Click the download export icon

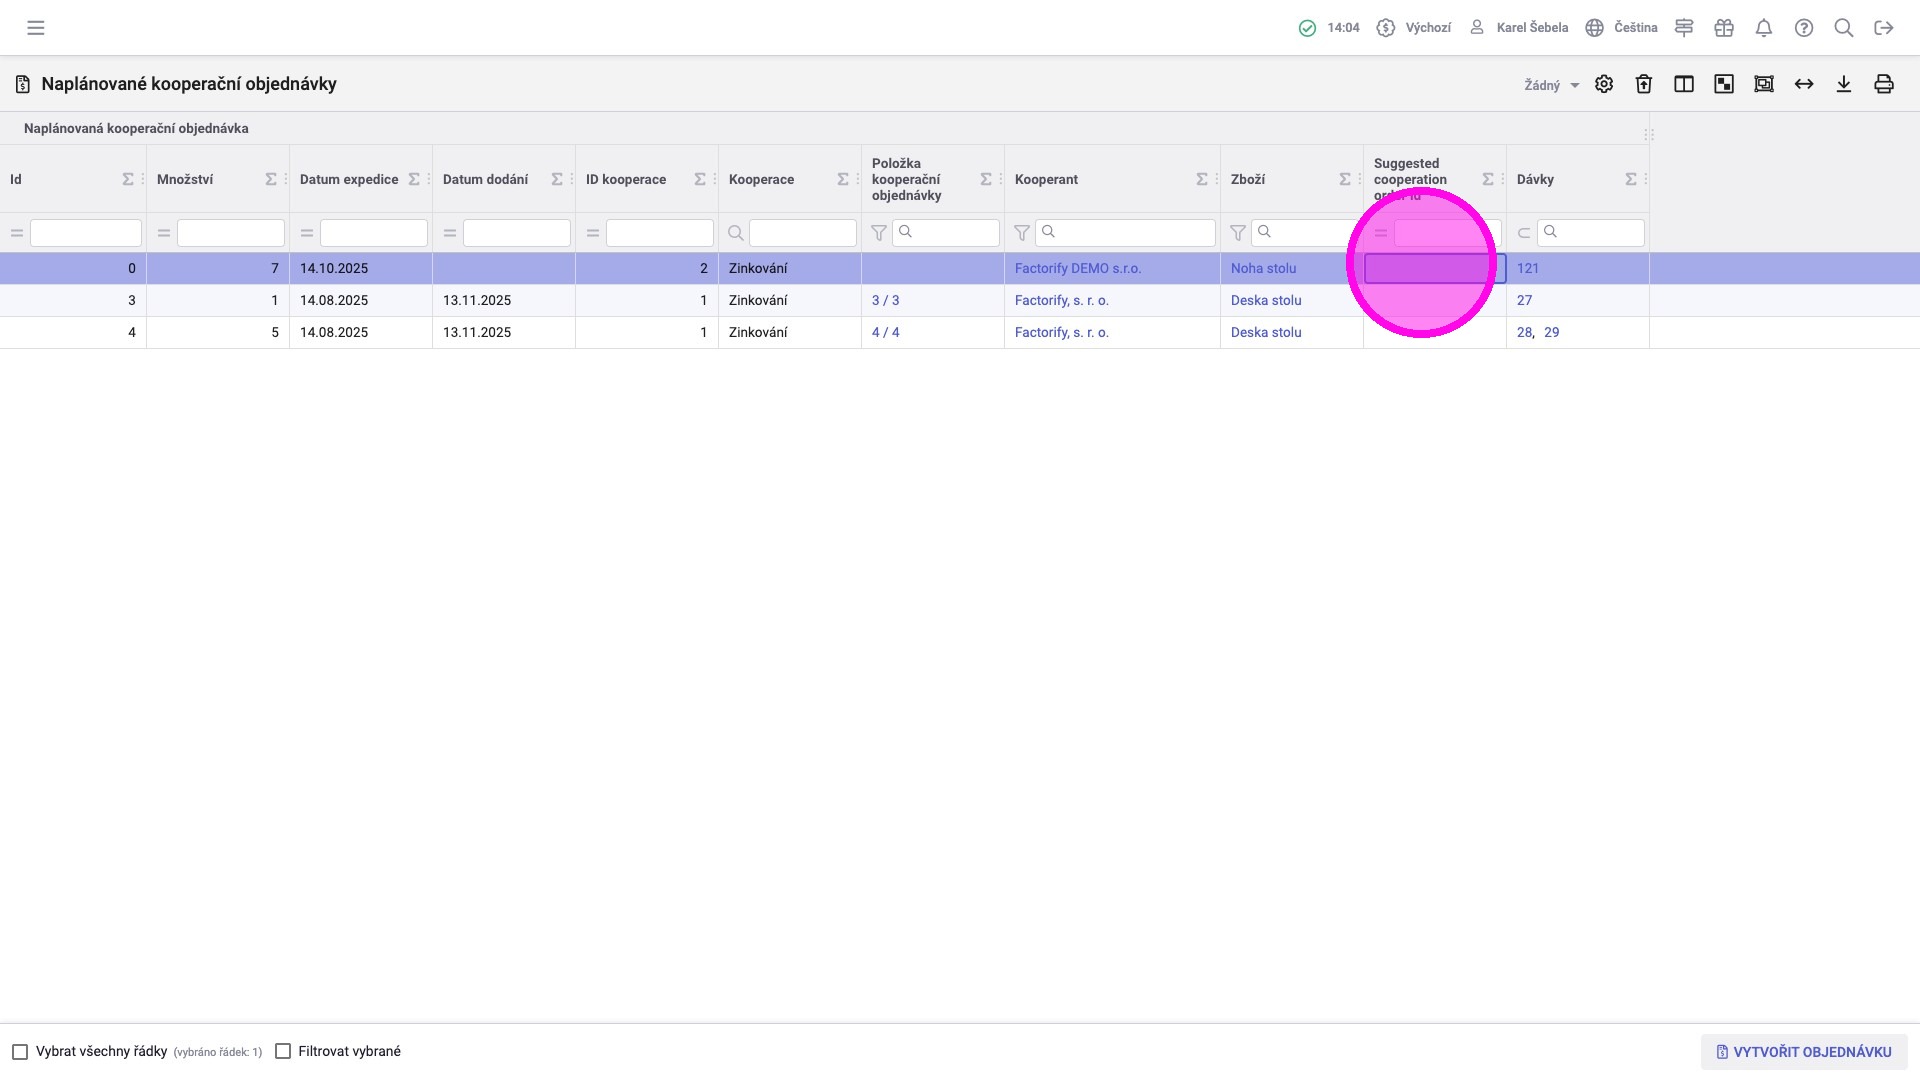pyautogui.click(x=1844, y=84)
